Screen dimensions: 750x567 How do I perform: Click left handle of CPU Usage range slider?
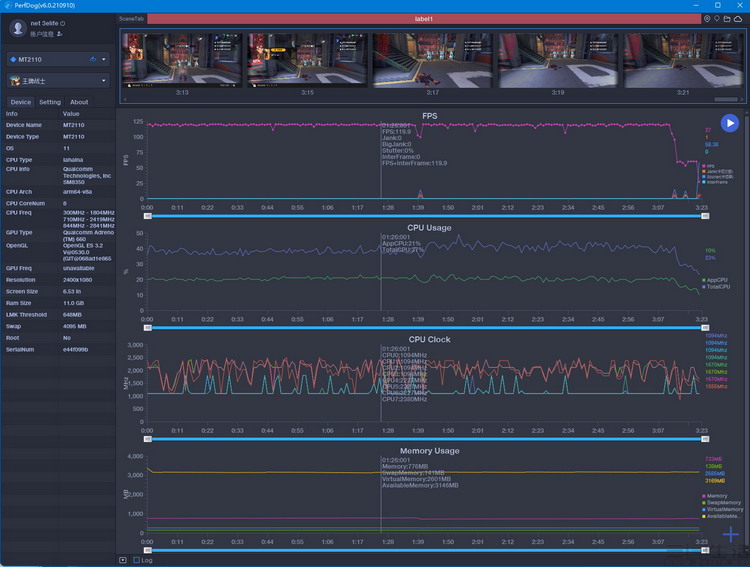click(x=148, y=328)
